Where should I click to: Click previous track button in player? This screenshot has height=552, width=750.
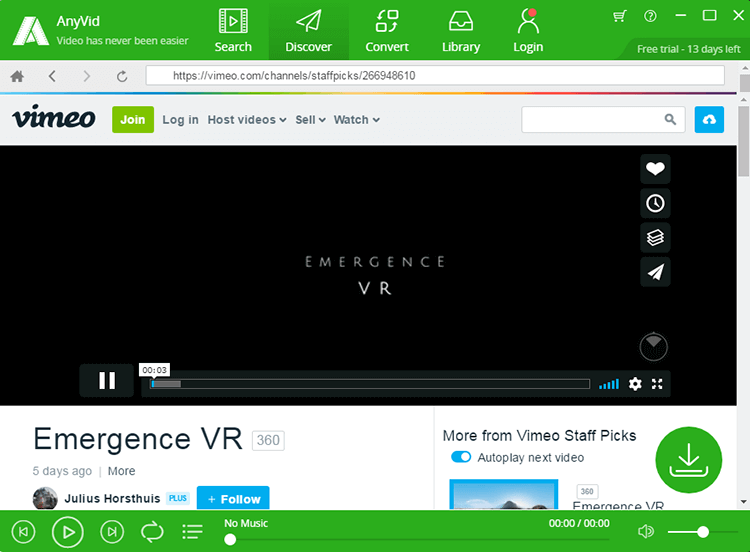click(x=23, y=531)
